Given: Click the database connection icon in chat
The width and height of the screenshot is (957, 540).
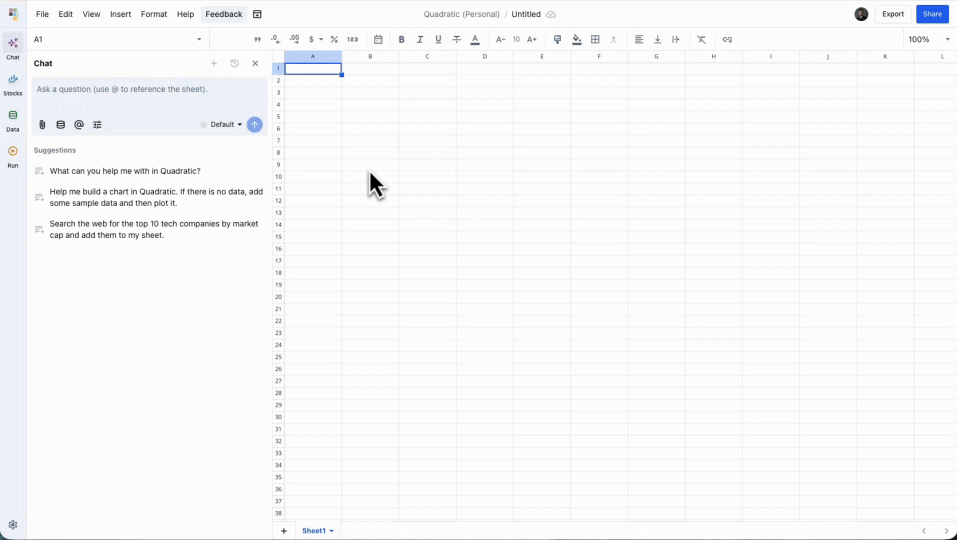Looking at the screenshot, I should click(60, 124).
